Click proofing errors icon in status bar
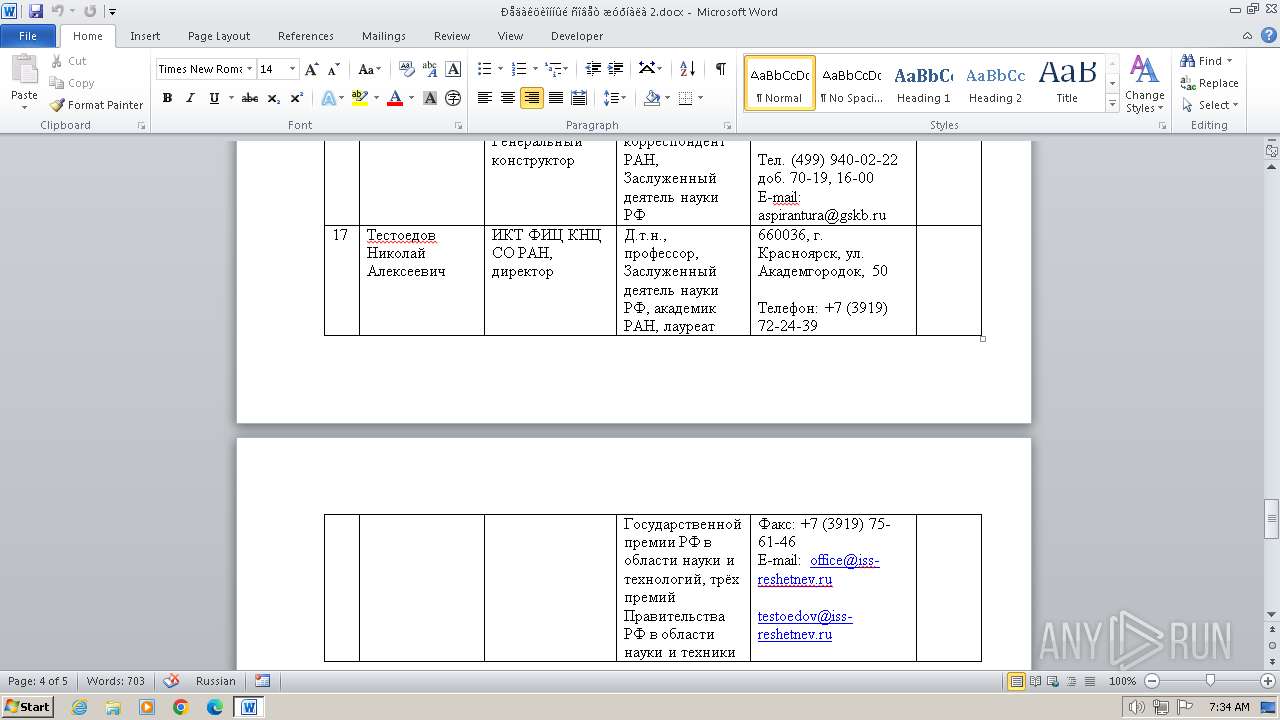Viewport: 1280px width, 720px height. [172, 681]
